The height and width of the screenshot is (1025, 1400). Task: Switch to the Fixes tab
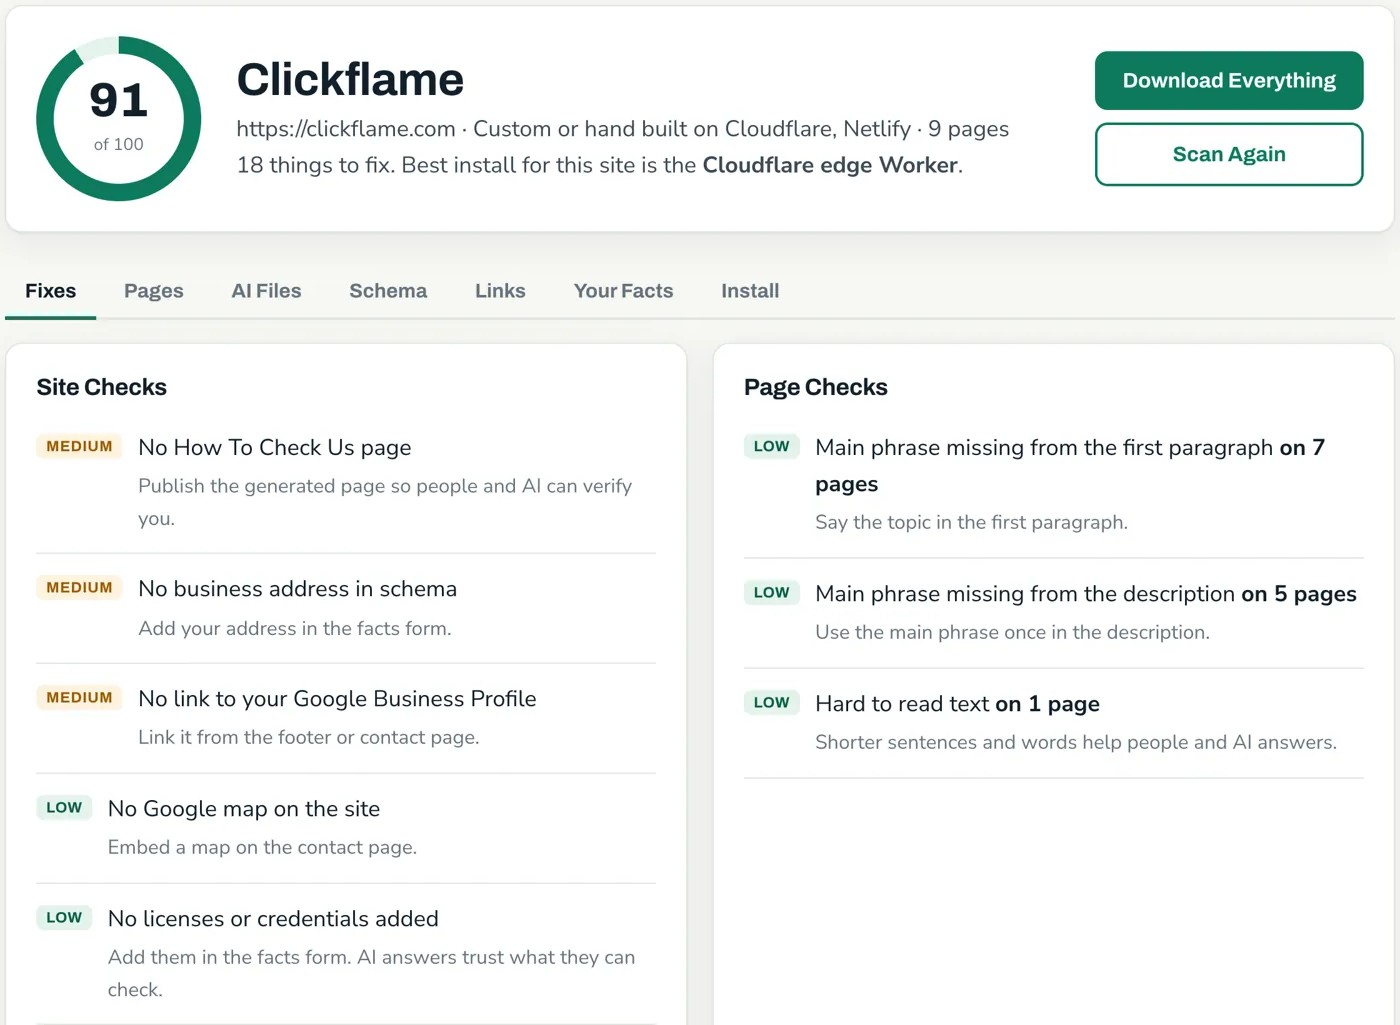coord(50,291)
